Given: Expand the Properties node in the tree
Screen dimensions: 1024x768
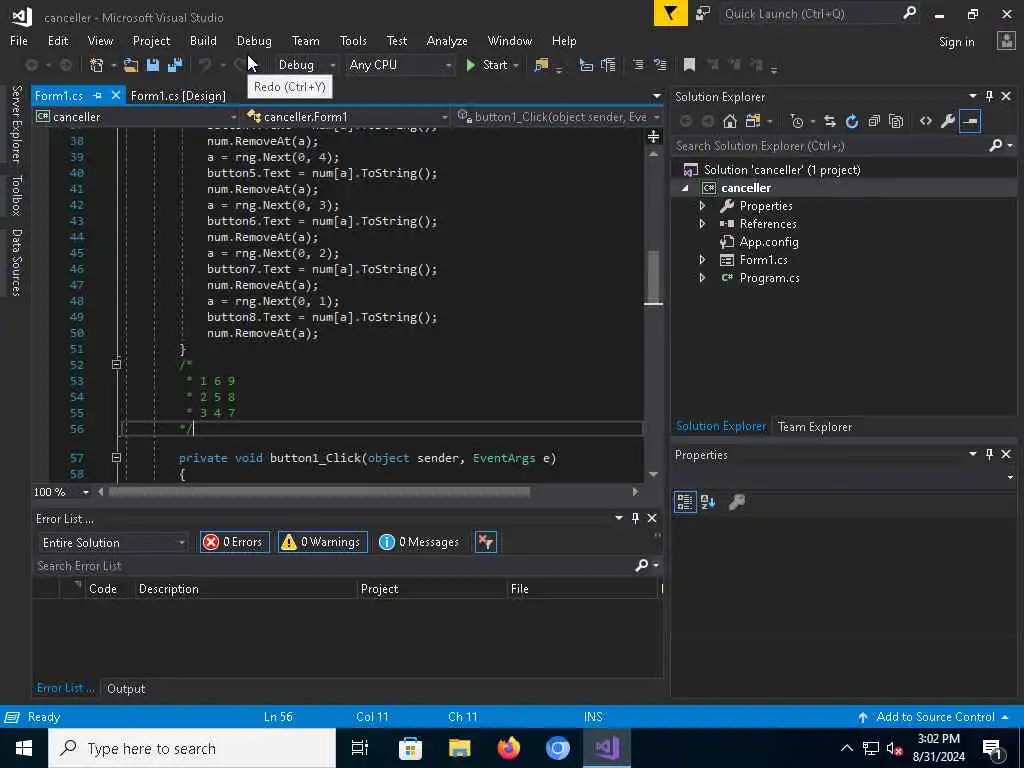Looking at the screenshot, I should pos(703,206).
